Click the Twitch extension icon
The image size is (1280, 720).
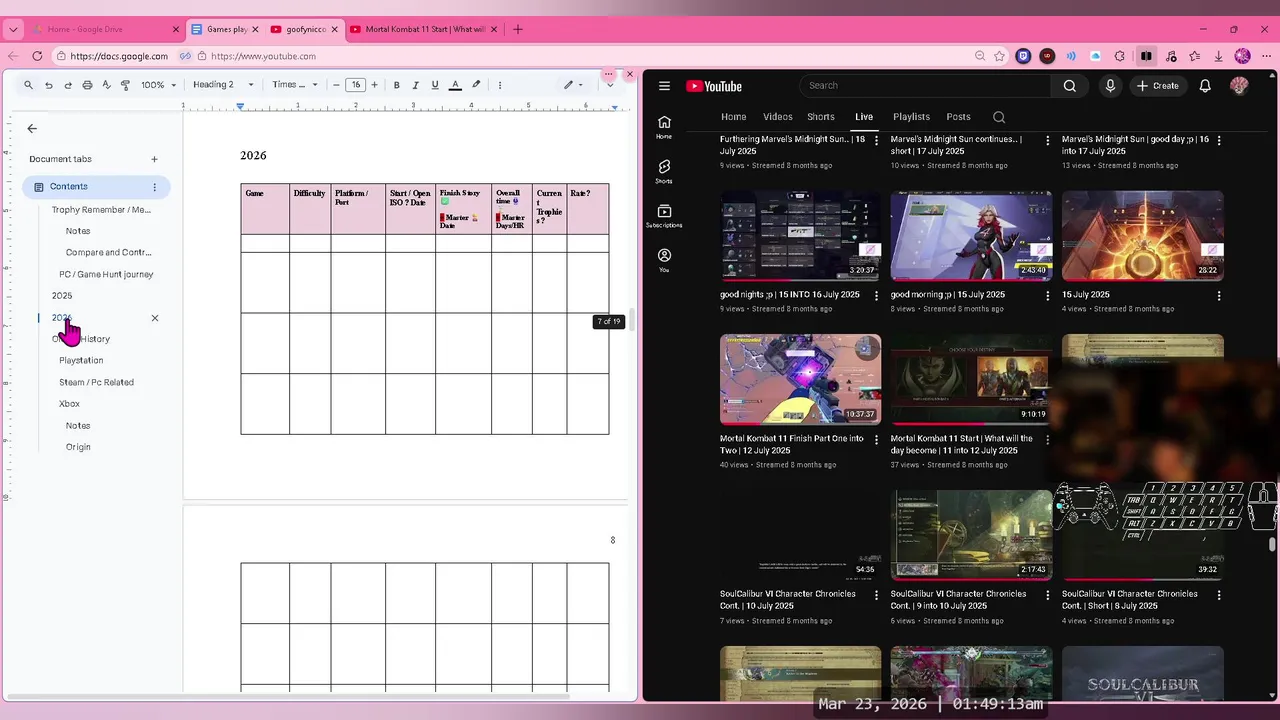point(1023,56)
